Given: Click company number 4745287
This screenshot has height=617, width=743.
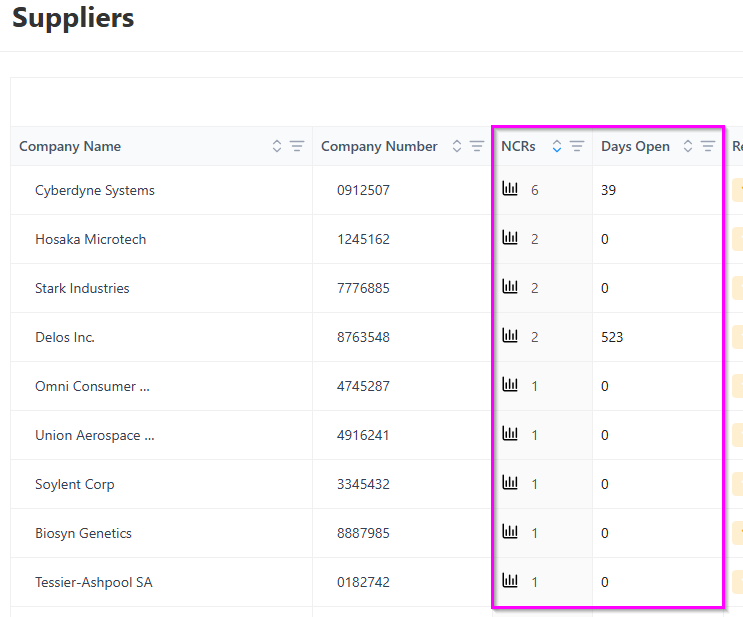Looking at the screenshot, I should (x=363, y=386).
